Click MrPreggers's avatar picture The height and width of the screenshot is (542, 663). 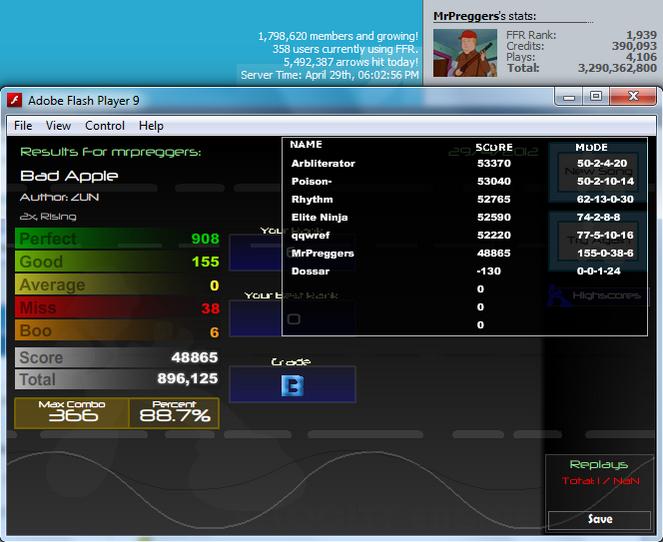point(465,53)
